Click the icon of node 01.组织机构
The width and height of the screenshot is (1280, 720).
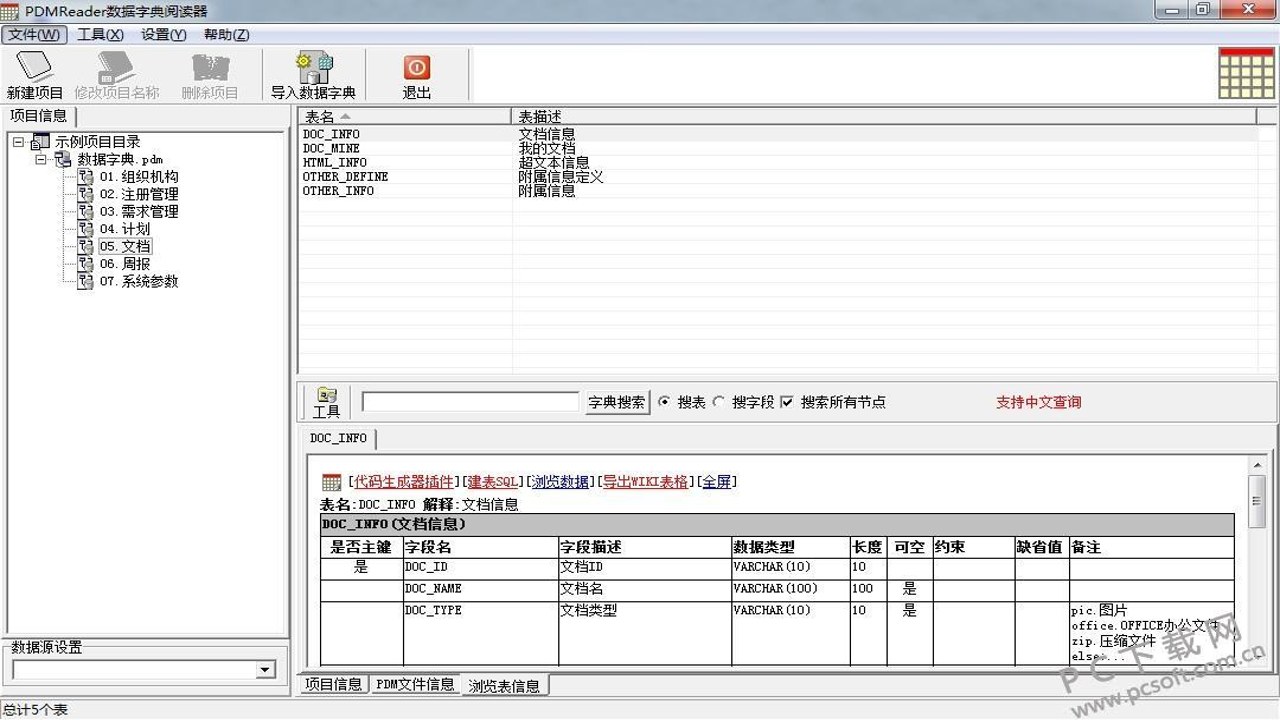click(x=86, y=177)
